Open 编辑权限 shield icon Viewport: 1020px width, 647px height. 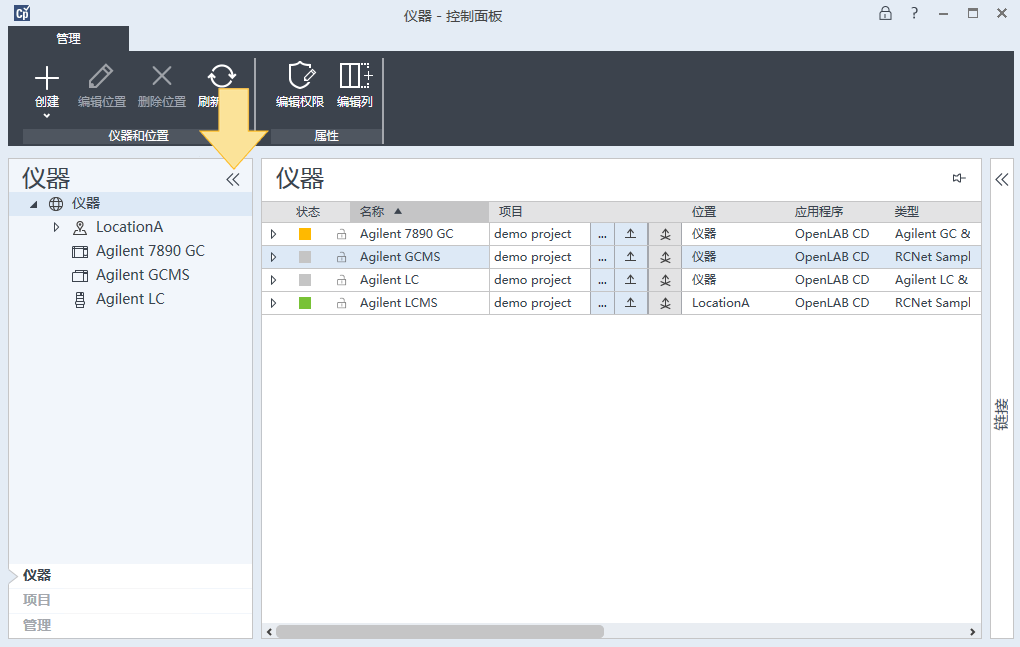pyautogui.click(x=301, y=75)
